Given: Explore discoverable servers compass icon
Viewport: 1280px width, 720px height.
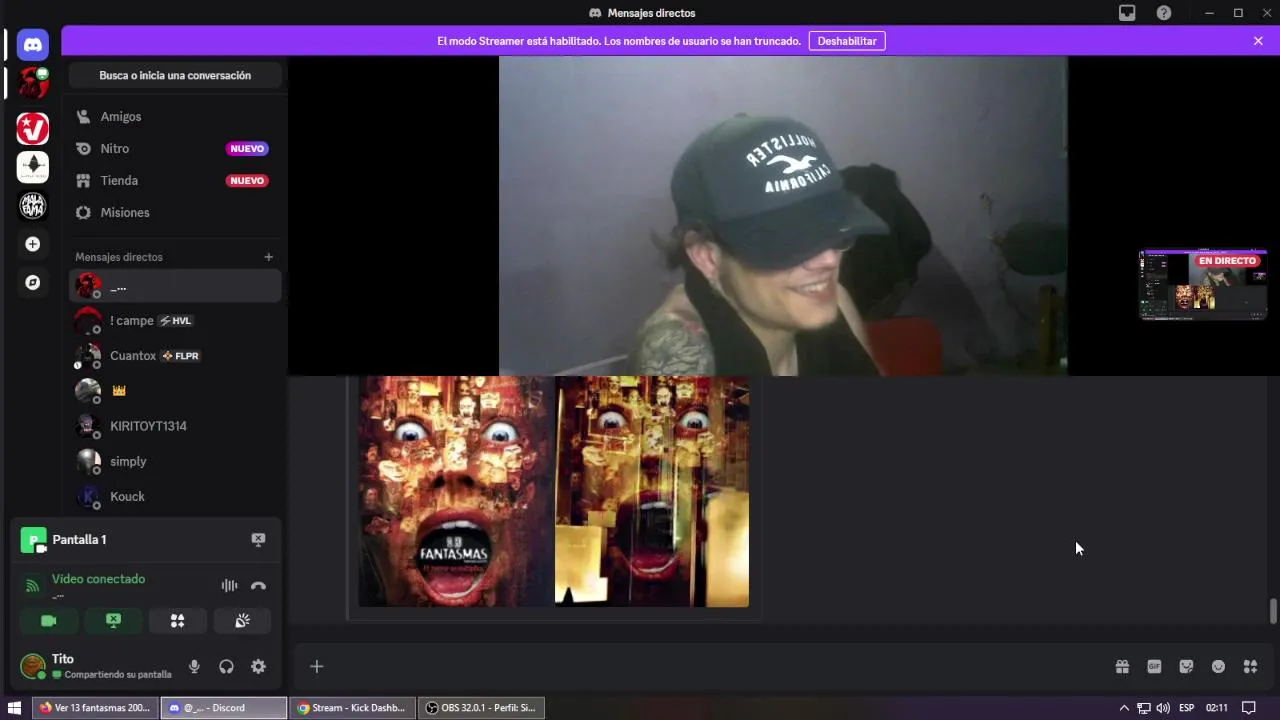Looking at the screenshot, I should point(33,283).
